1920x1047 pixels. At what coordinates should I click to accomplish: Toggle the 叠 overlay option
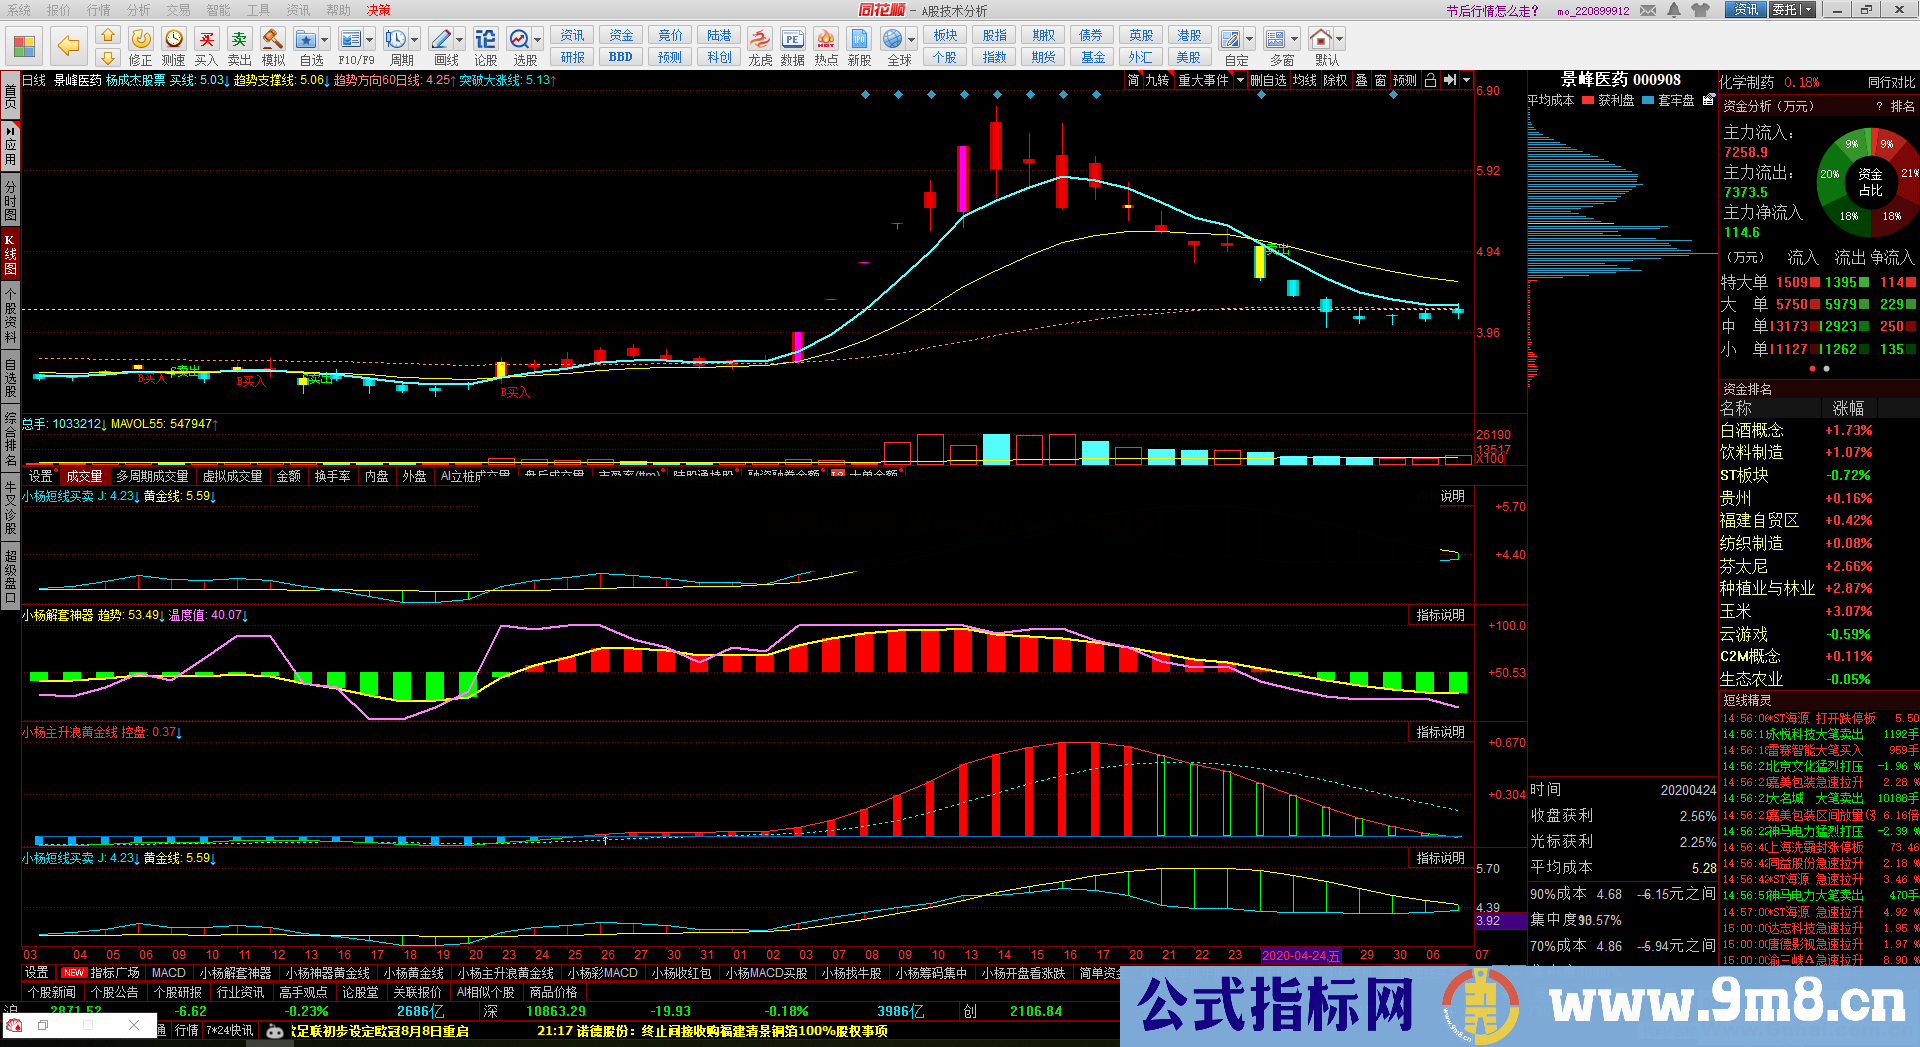click(x=1361, y=80)
